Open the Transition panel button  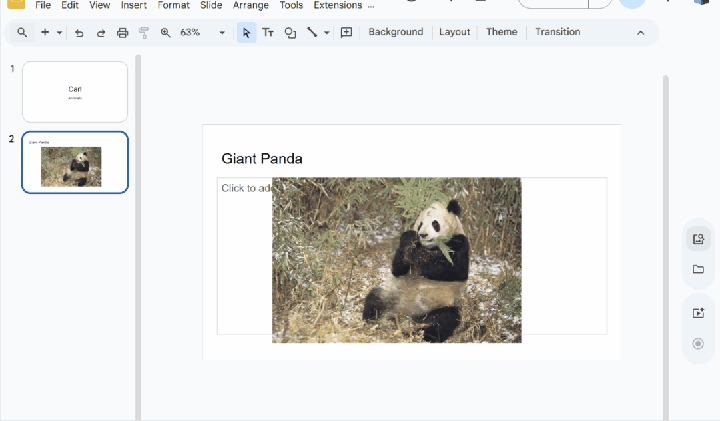pyautogui.click(x=557, y=32)
